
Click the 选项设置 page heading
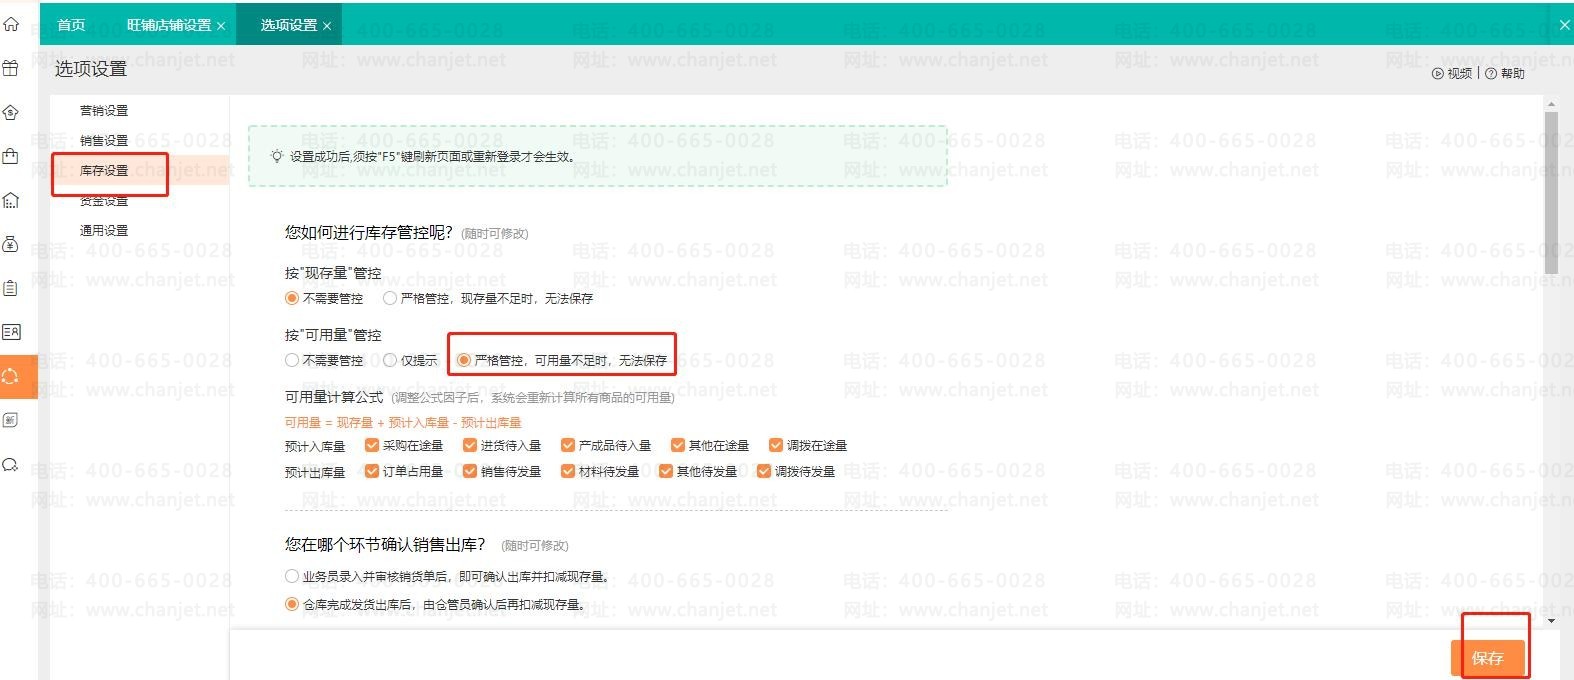91,69
